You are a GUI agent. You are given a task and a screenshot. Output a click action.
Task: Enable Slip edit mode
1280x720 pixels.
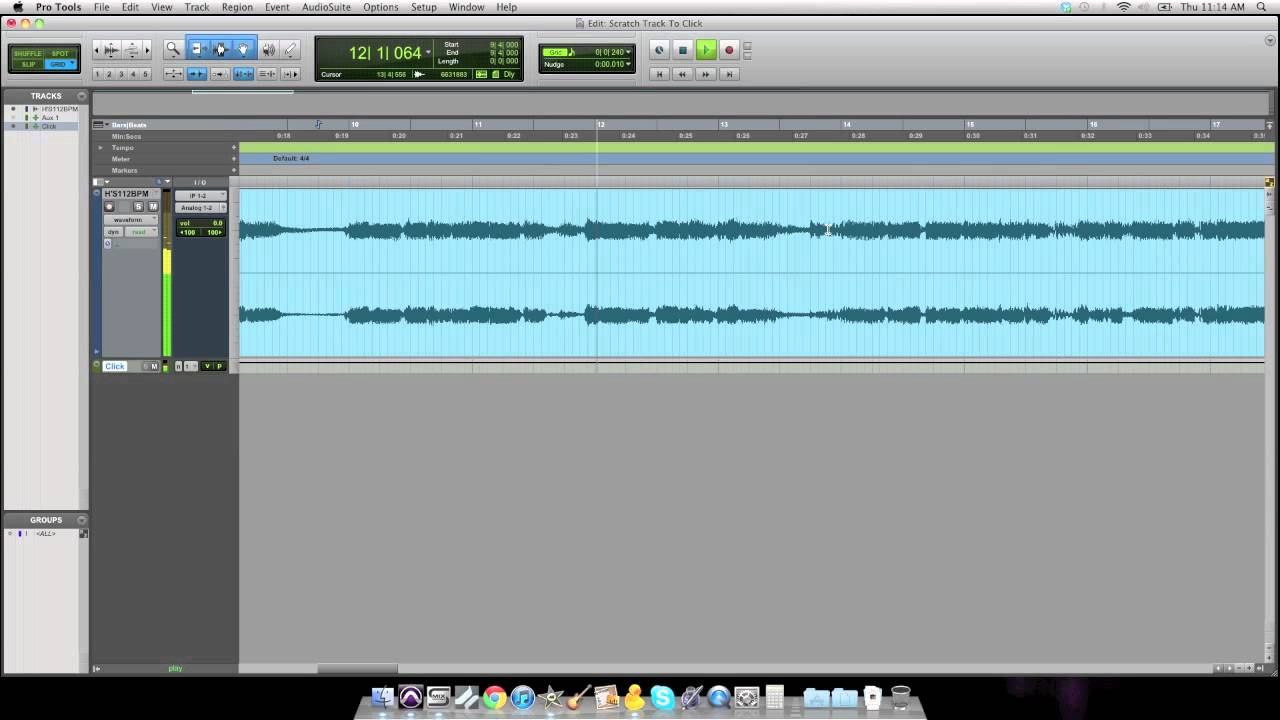click(x=28, y=64)
